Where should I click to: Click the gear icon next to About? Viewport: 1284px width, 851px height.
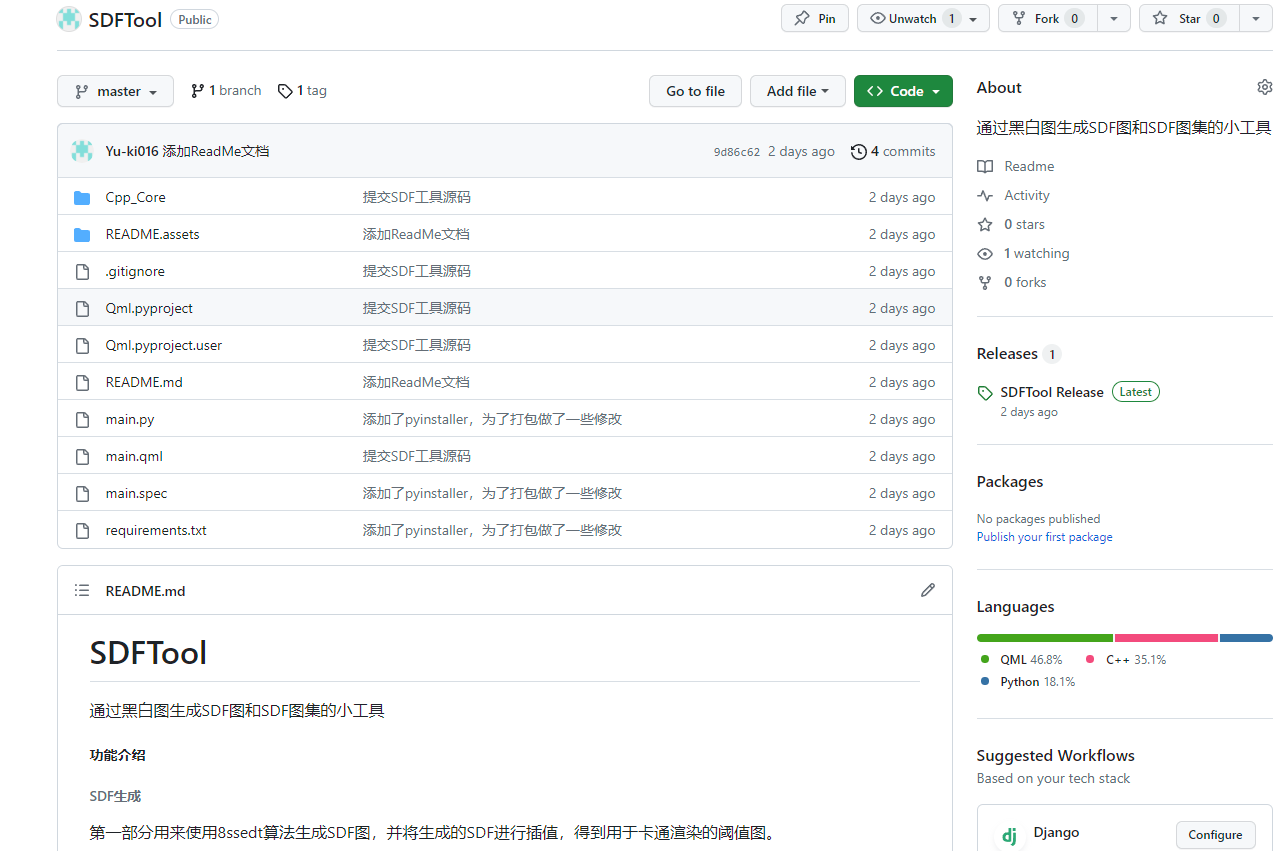coord(1264,86)
